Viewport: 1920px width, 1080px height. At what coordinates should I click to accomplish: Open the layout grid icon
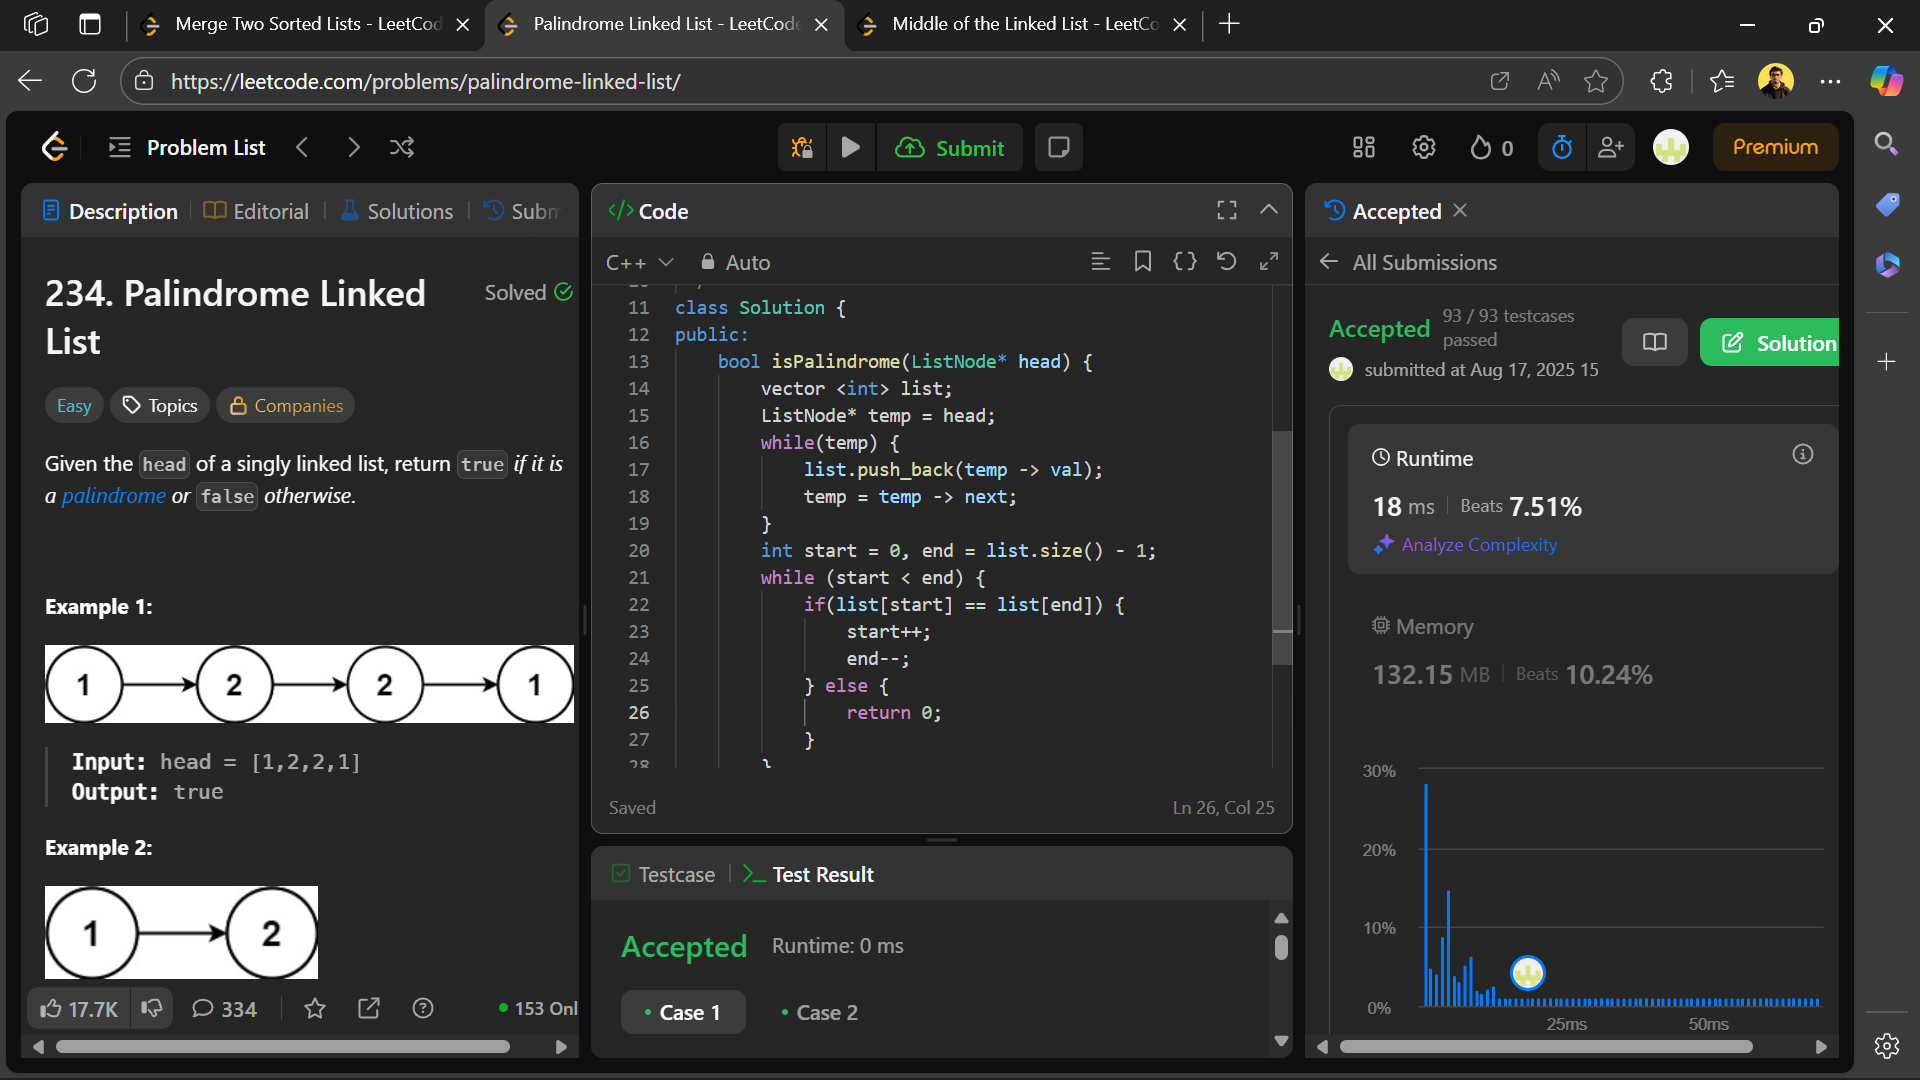(x=1363, y=148)
